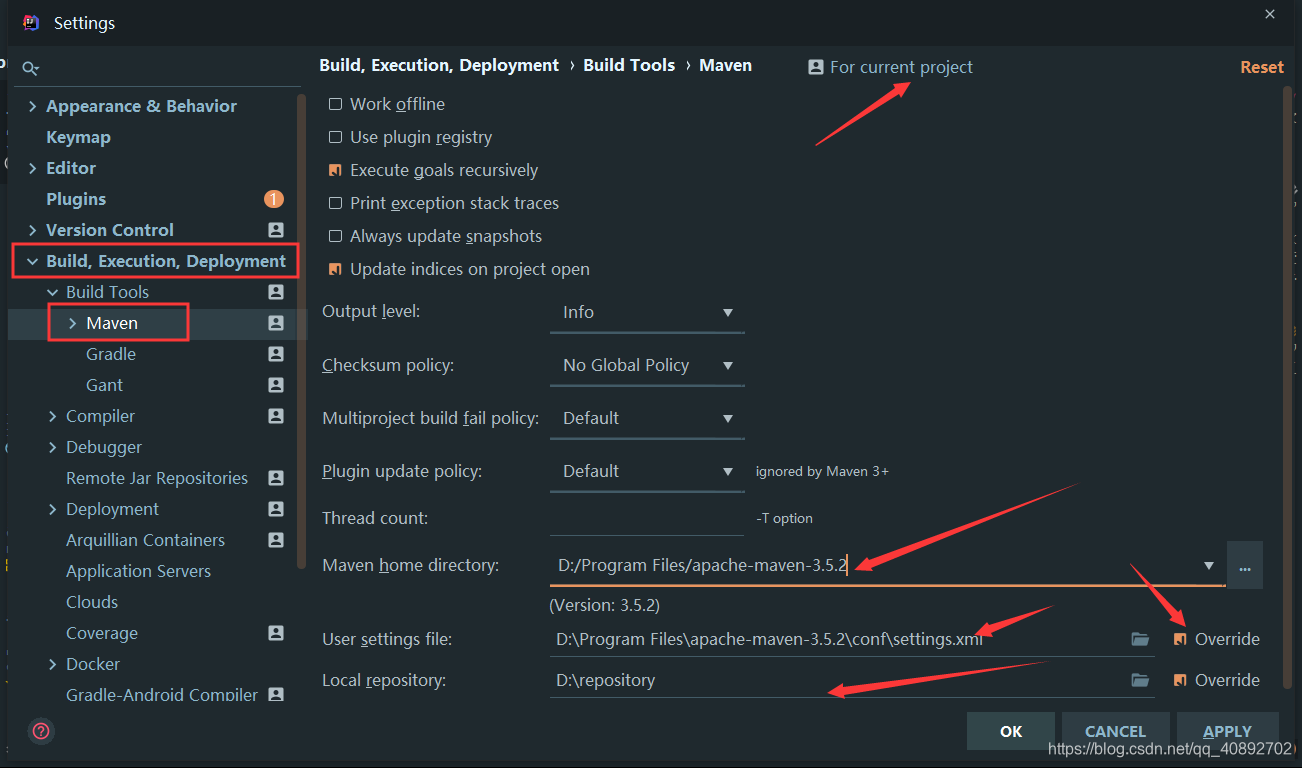Browse folder for Local repository
This screenshot has height=768, width=1302.
1140,680
